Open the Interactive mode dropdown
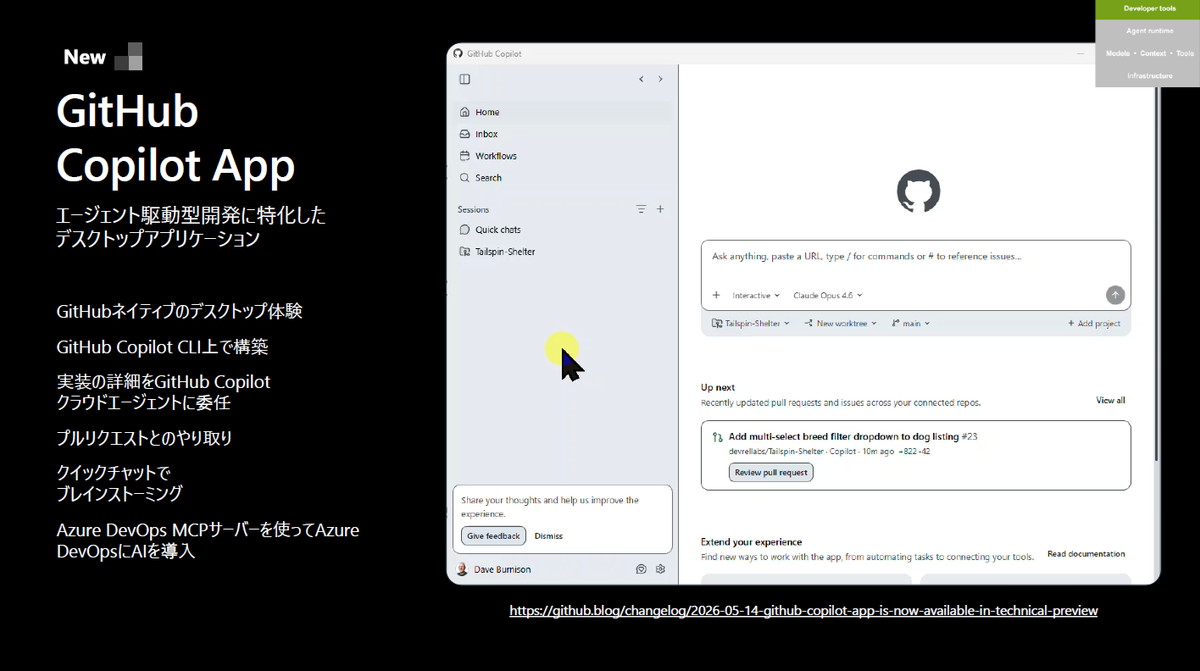This screenshot has width=1200, height=671. point(756,295)
